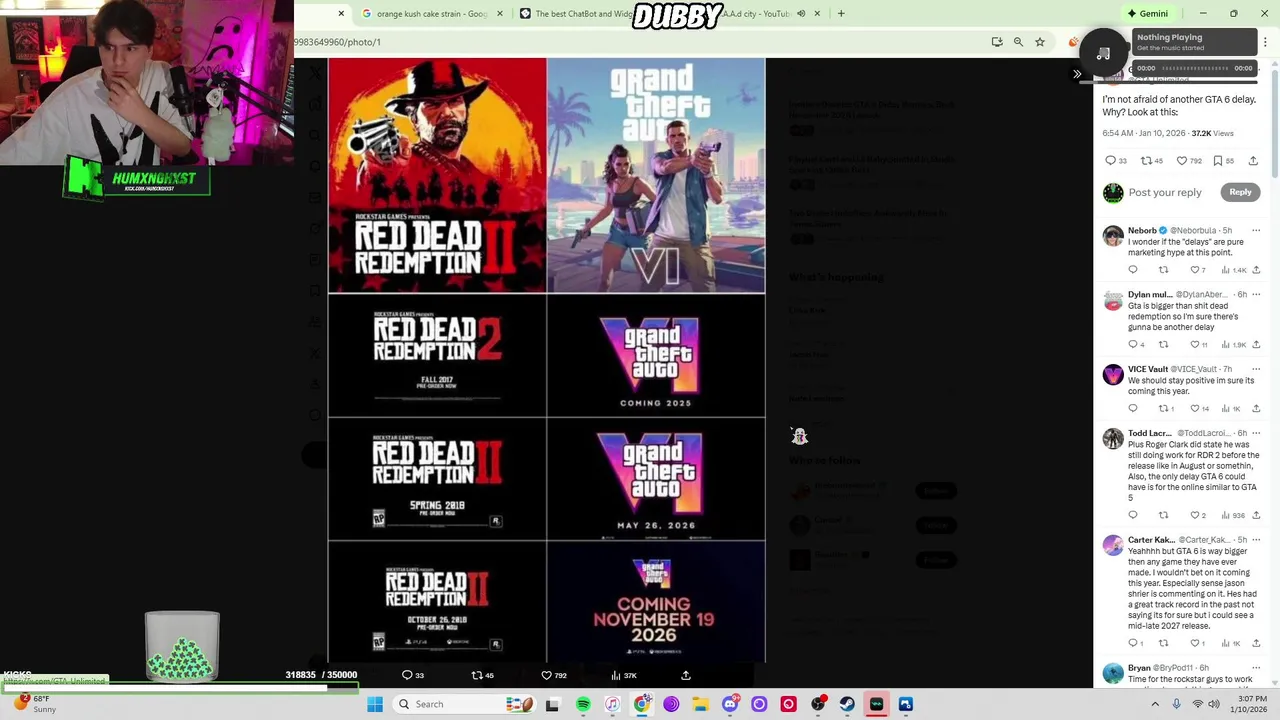Bookmark this page with the star icon

point(1040,42)
